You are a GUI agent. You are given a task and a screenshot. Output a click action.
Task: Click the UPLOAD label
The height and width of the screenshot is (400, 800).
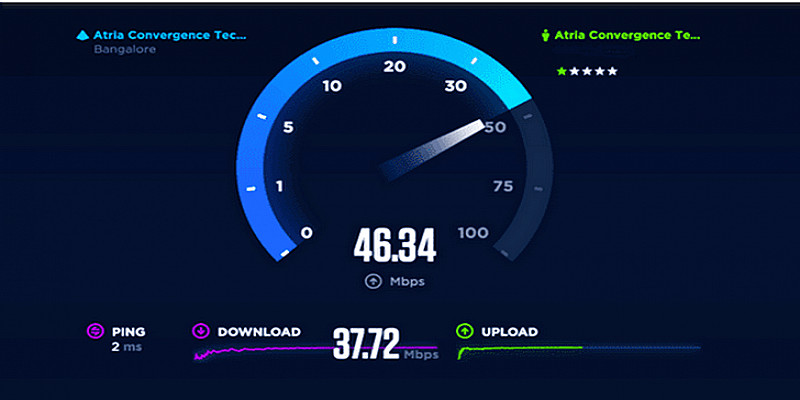[x=510, y=332]
